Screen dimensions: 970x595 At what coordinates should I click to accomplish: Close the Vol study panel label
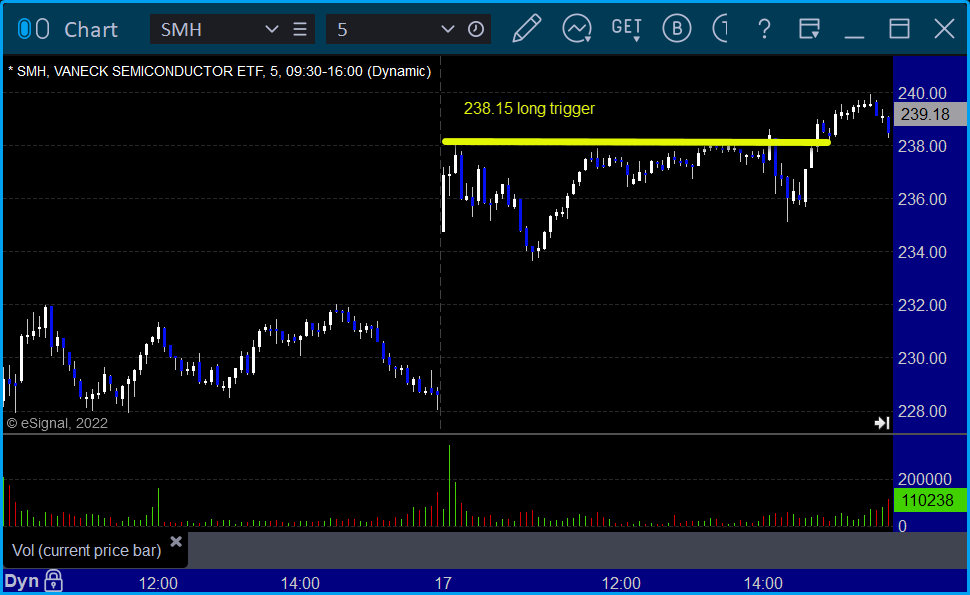pos(176,542)
